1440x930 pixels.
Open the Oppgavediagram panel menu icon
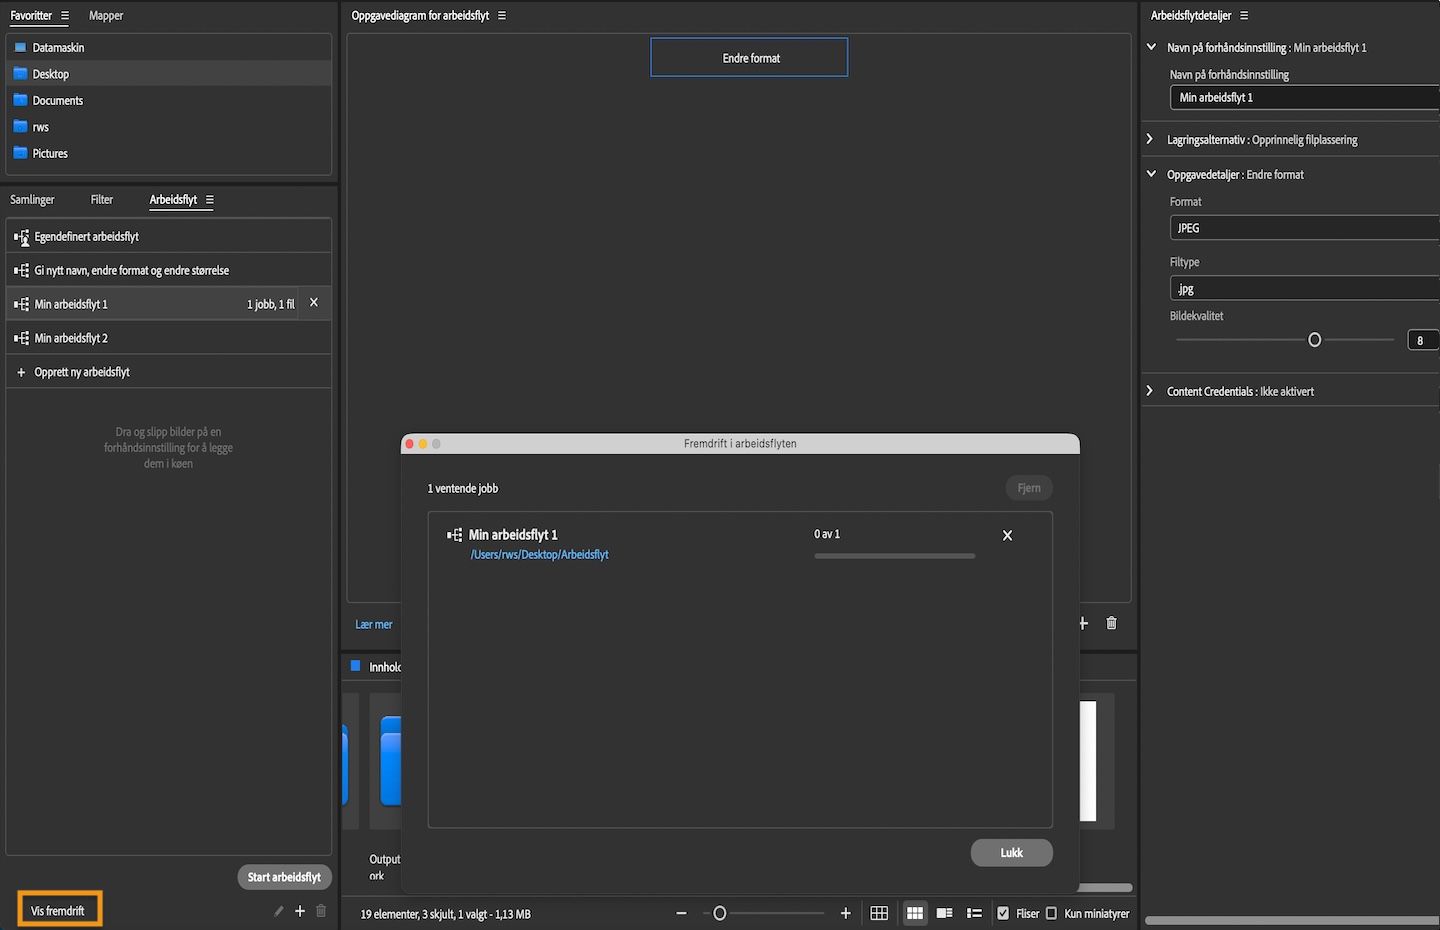click(502, 16)
